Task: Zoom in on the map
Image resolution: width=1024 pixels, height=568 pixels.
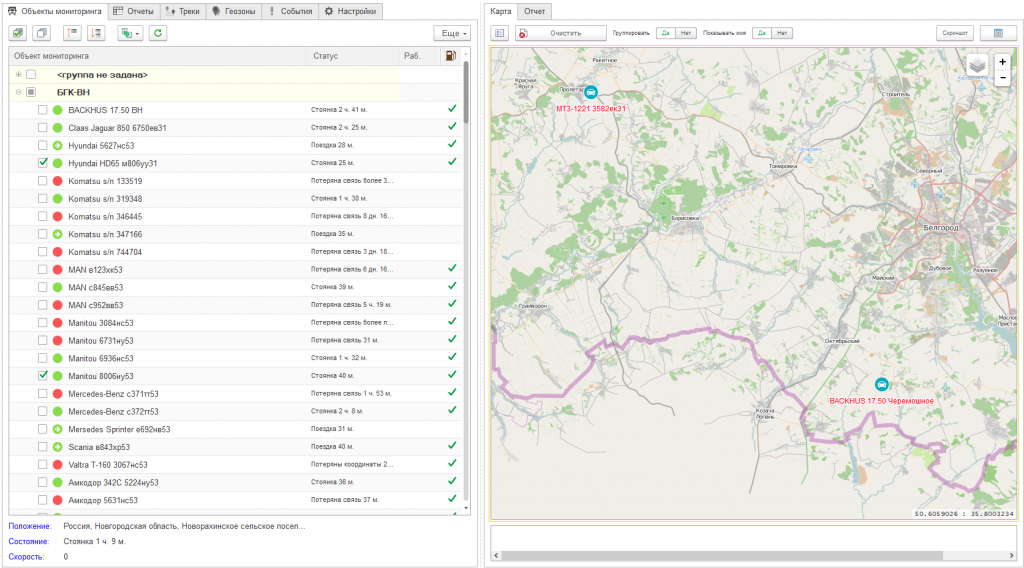Action: click(x=1002, y=62)
